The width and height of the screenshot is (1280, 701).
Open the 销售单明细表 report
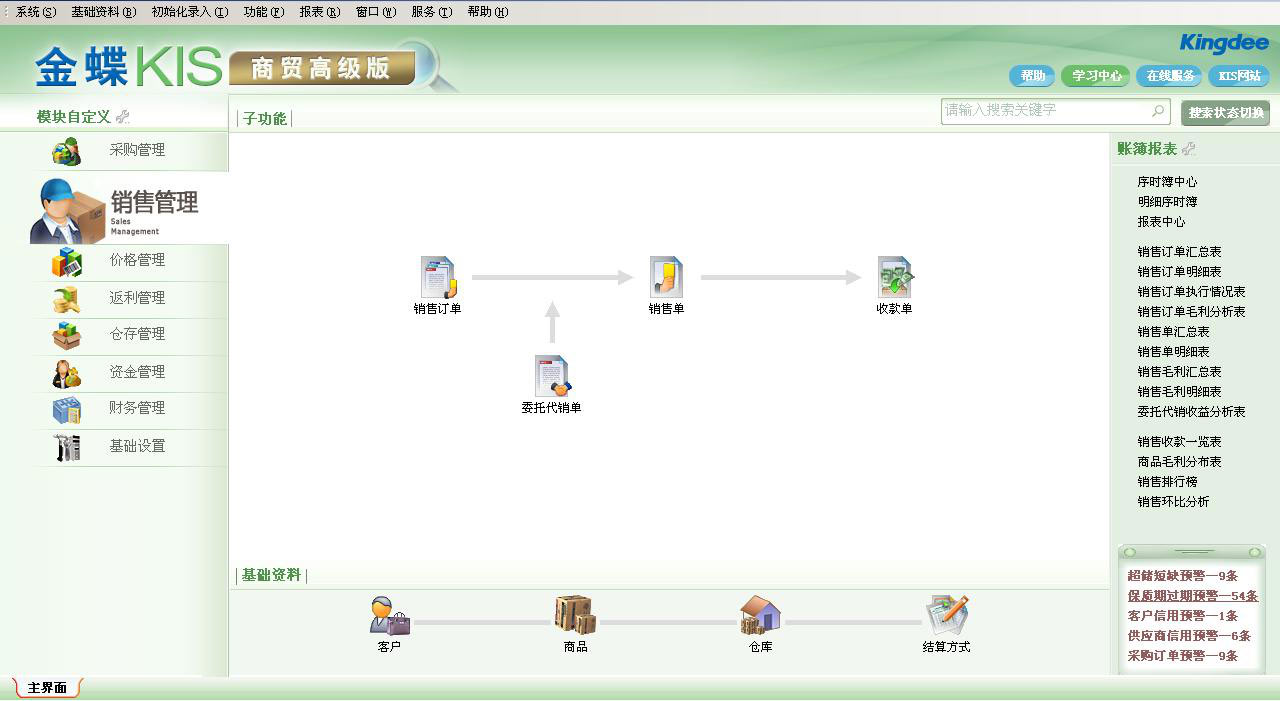pyautogui.click(x=1173, y=352)
